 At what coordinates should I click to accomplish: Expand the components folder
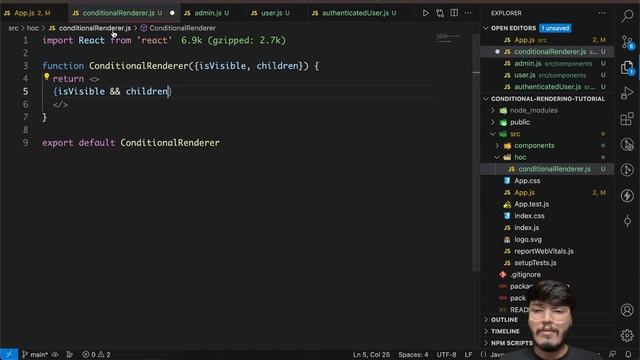coord(497,146)
